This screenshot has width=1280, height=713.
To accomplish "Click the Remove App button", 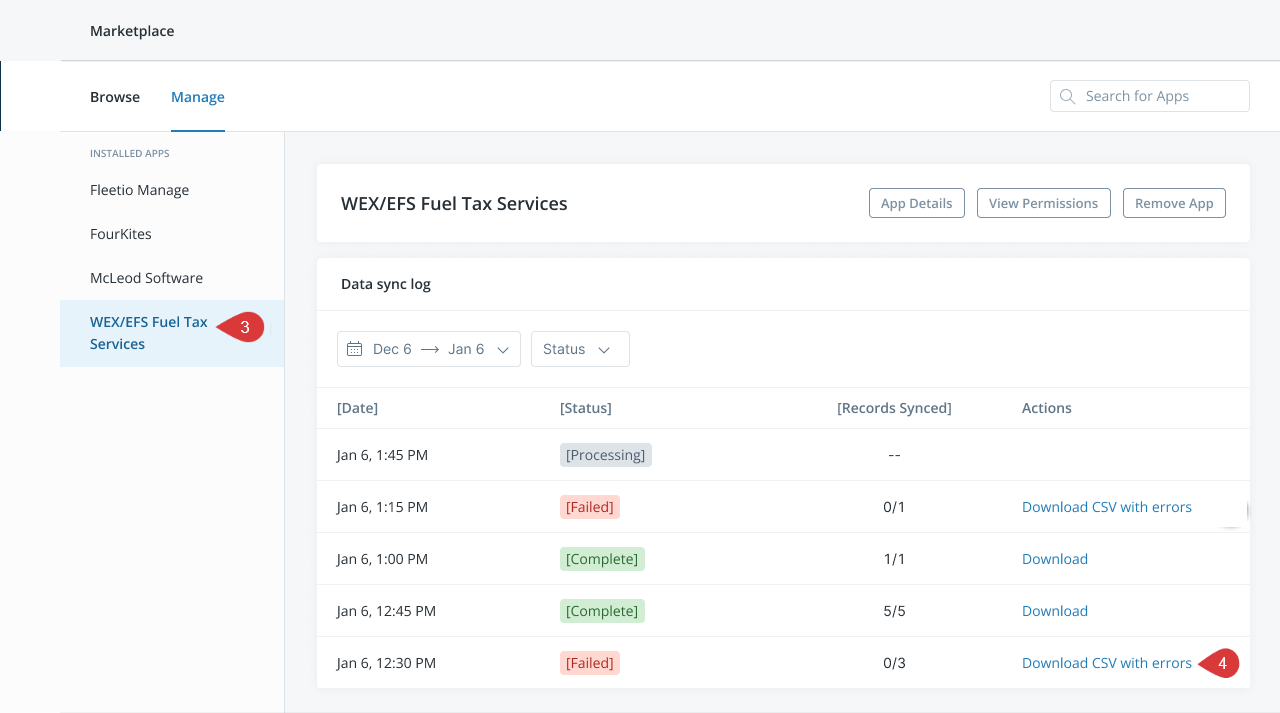I will [1174, 203].
